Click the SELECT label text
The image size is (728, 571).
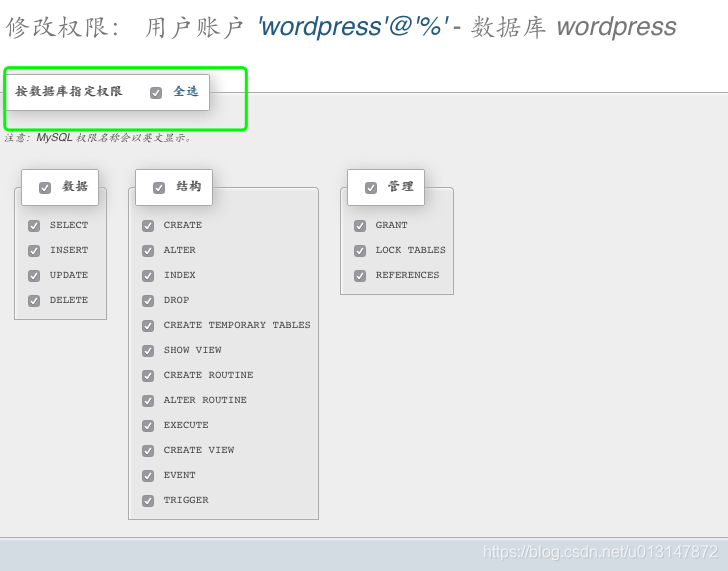click(x=69, y=225)
